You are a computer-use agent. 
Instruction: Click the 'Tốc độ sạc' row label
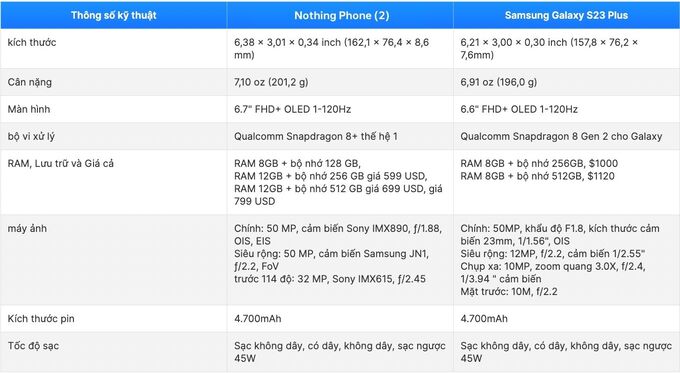coord(33,346)
